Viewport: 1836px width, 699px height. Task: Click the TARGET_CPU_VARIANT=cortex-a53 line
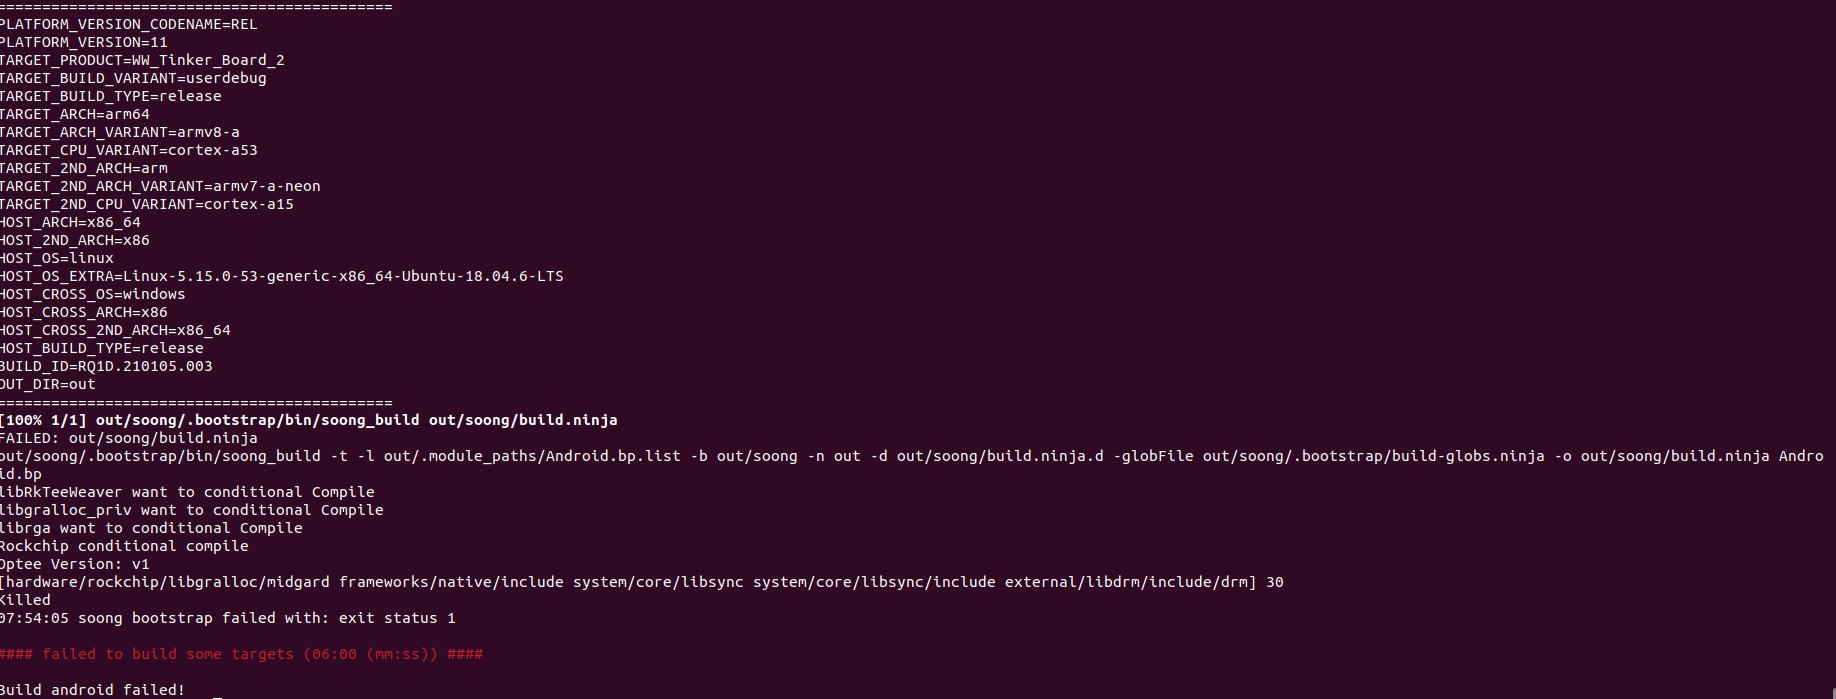(x=128, y=150)
